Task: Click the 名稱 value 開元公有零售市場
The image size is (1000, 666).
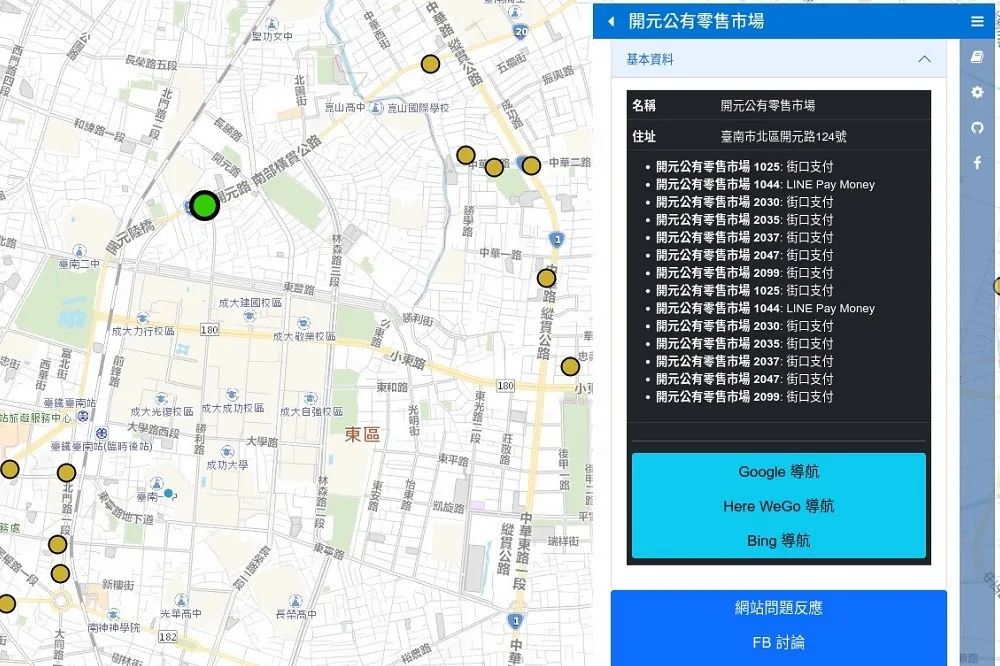Action: click(768, 106)
